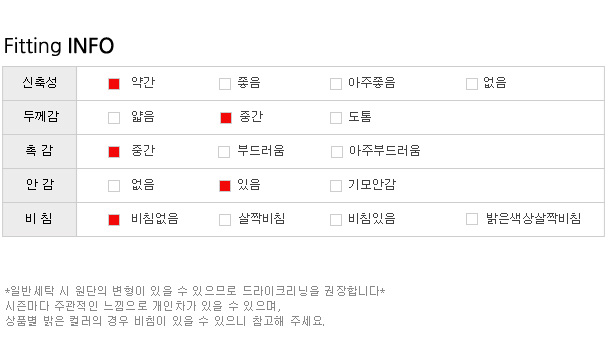Viewport: 608px width, 361px height.
Task: Select the 얇음 thickness checkbox
Action: [x=114, y=118]
